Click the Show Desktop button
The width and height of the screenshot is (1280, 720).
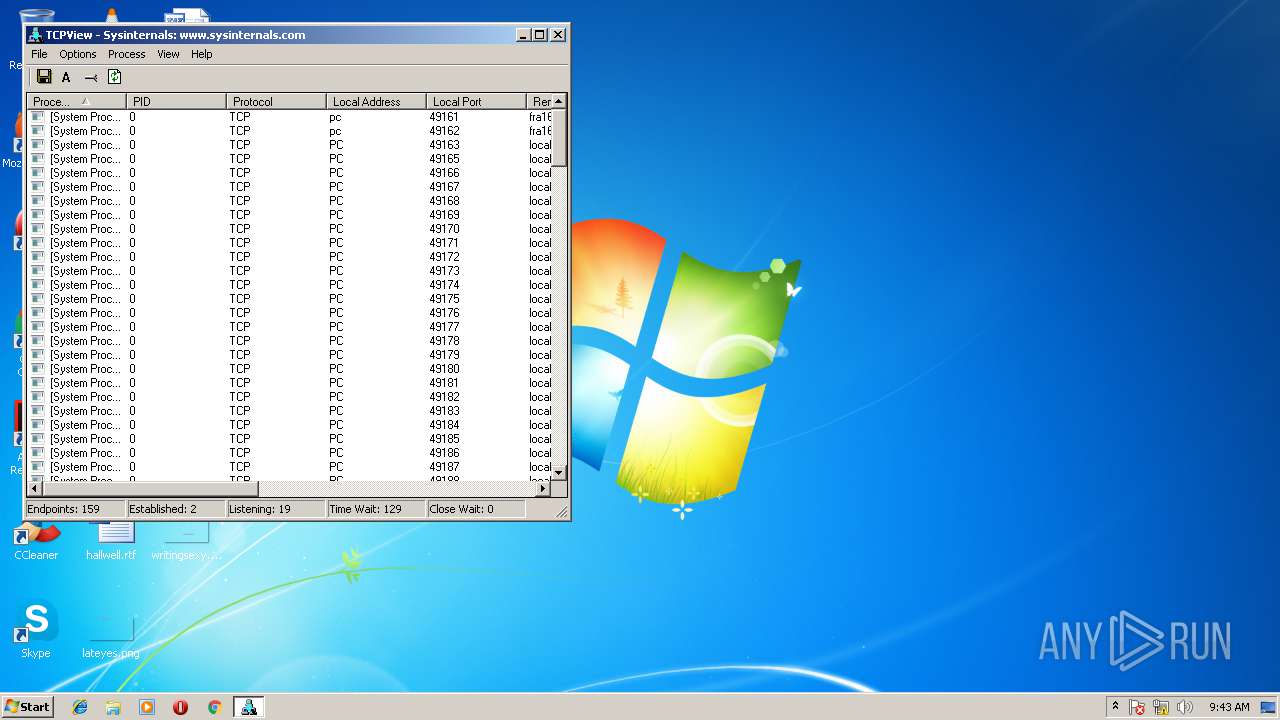1270,707
